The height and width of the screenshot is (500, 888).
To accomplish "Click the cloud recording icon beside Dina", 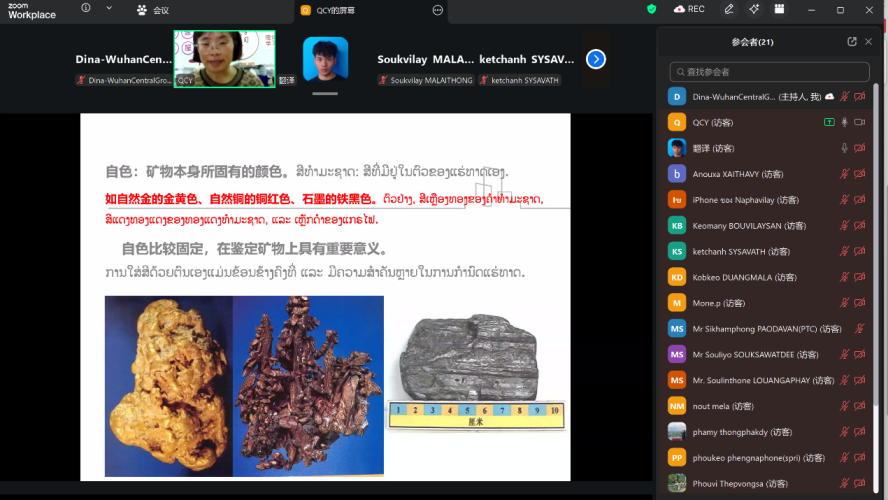I will click(x=830, y=97).
